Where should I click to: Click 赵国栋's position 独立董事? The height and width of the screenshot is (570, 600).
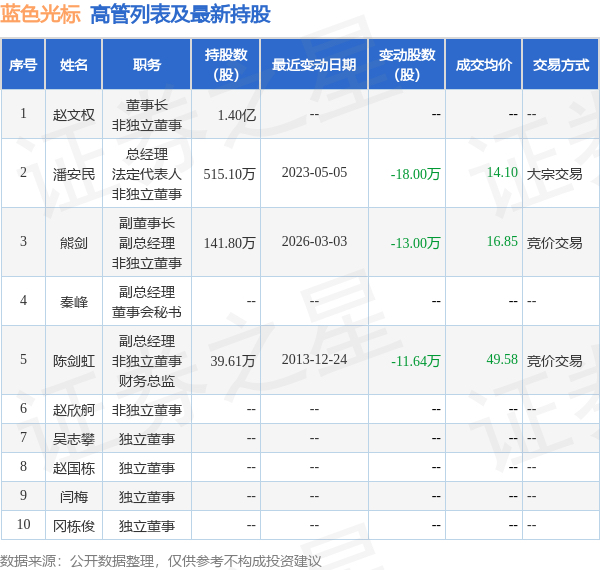tap(147, 468)
